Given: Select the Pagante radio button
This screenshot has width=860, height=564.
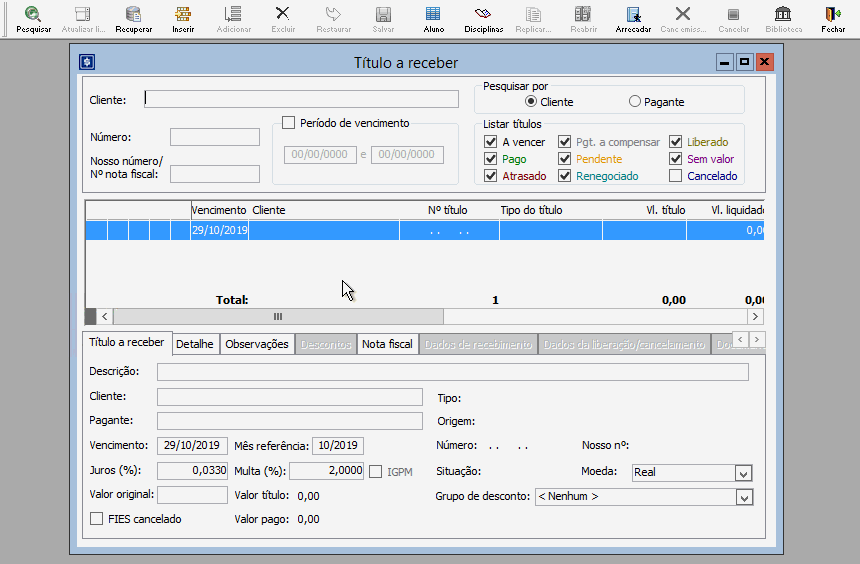Looking at the screenshot, I should (x=635, y=102).
